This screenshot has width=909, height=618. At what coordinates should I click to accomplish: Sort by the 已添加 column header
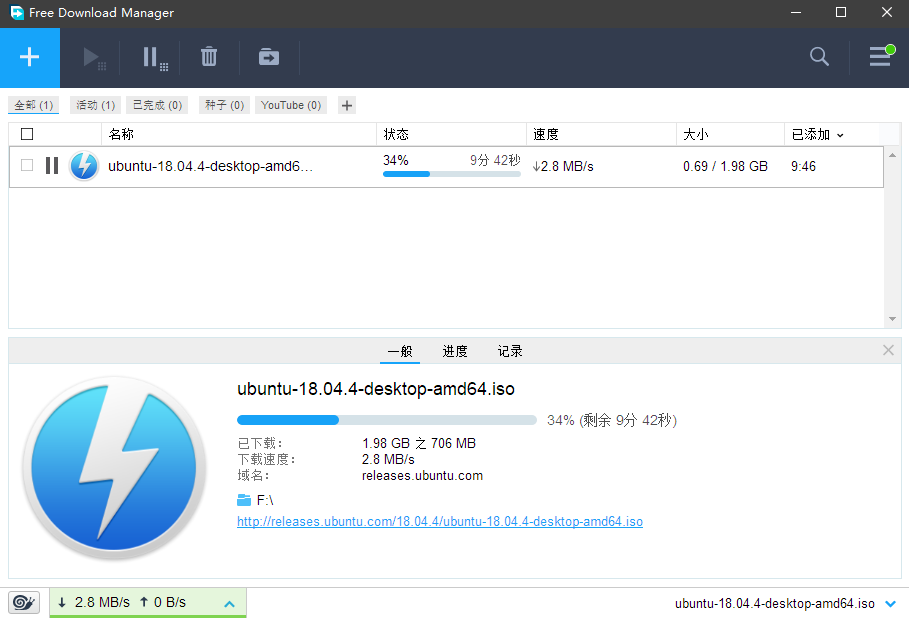click(x=816, y=134)
